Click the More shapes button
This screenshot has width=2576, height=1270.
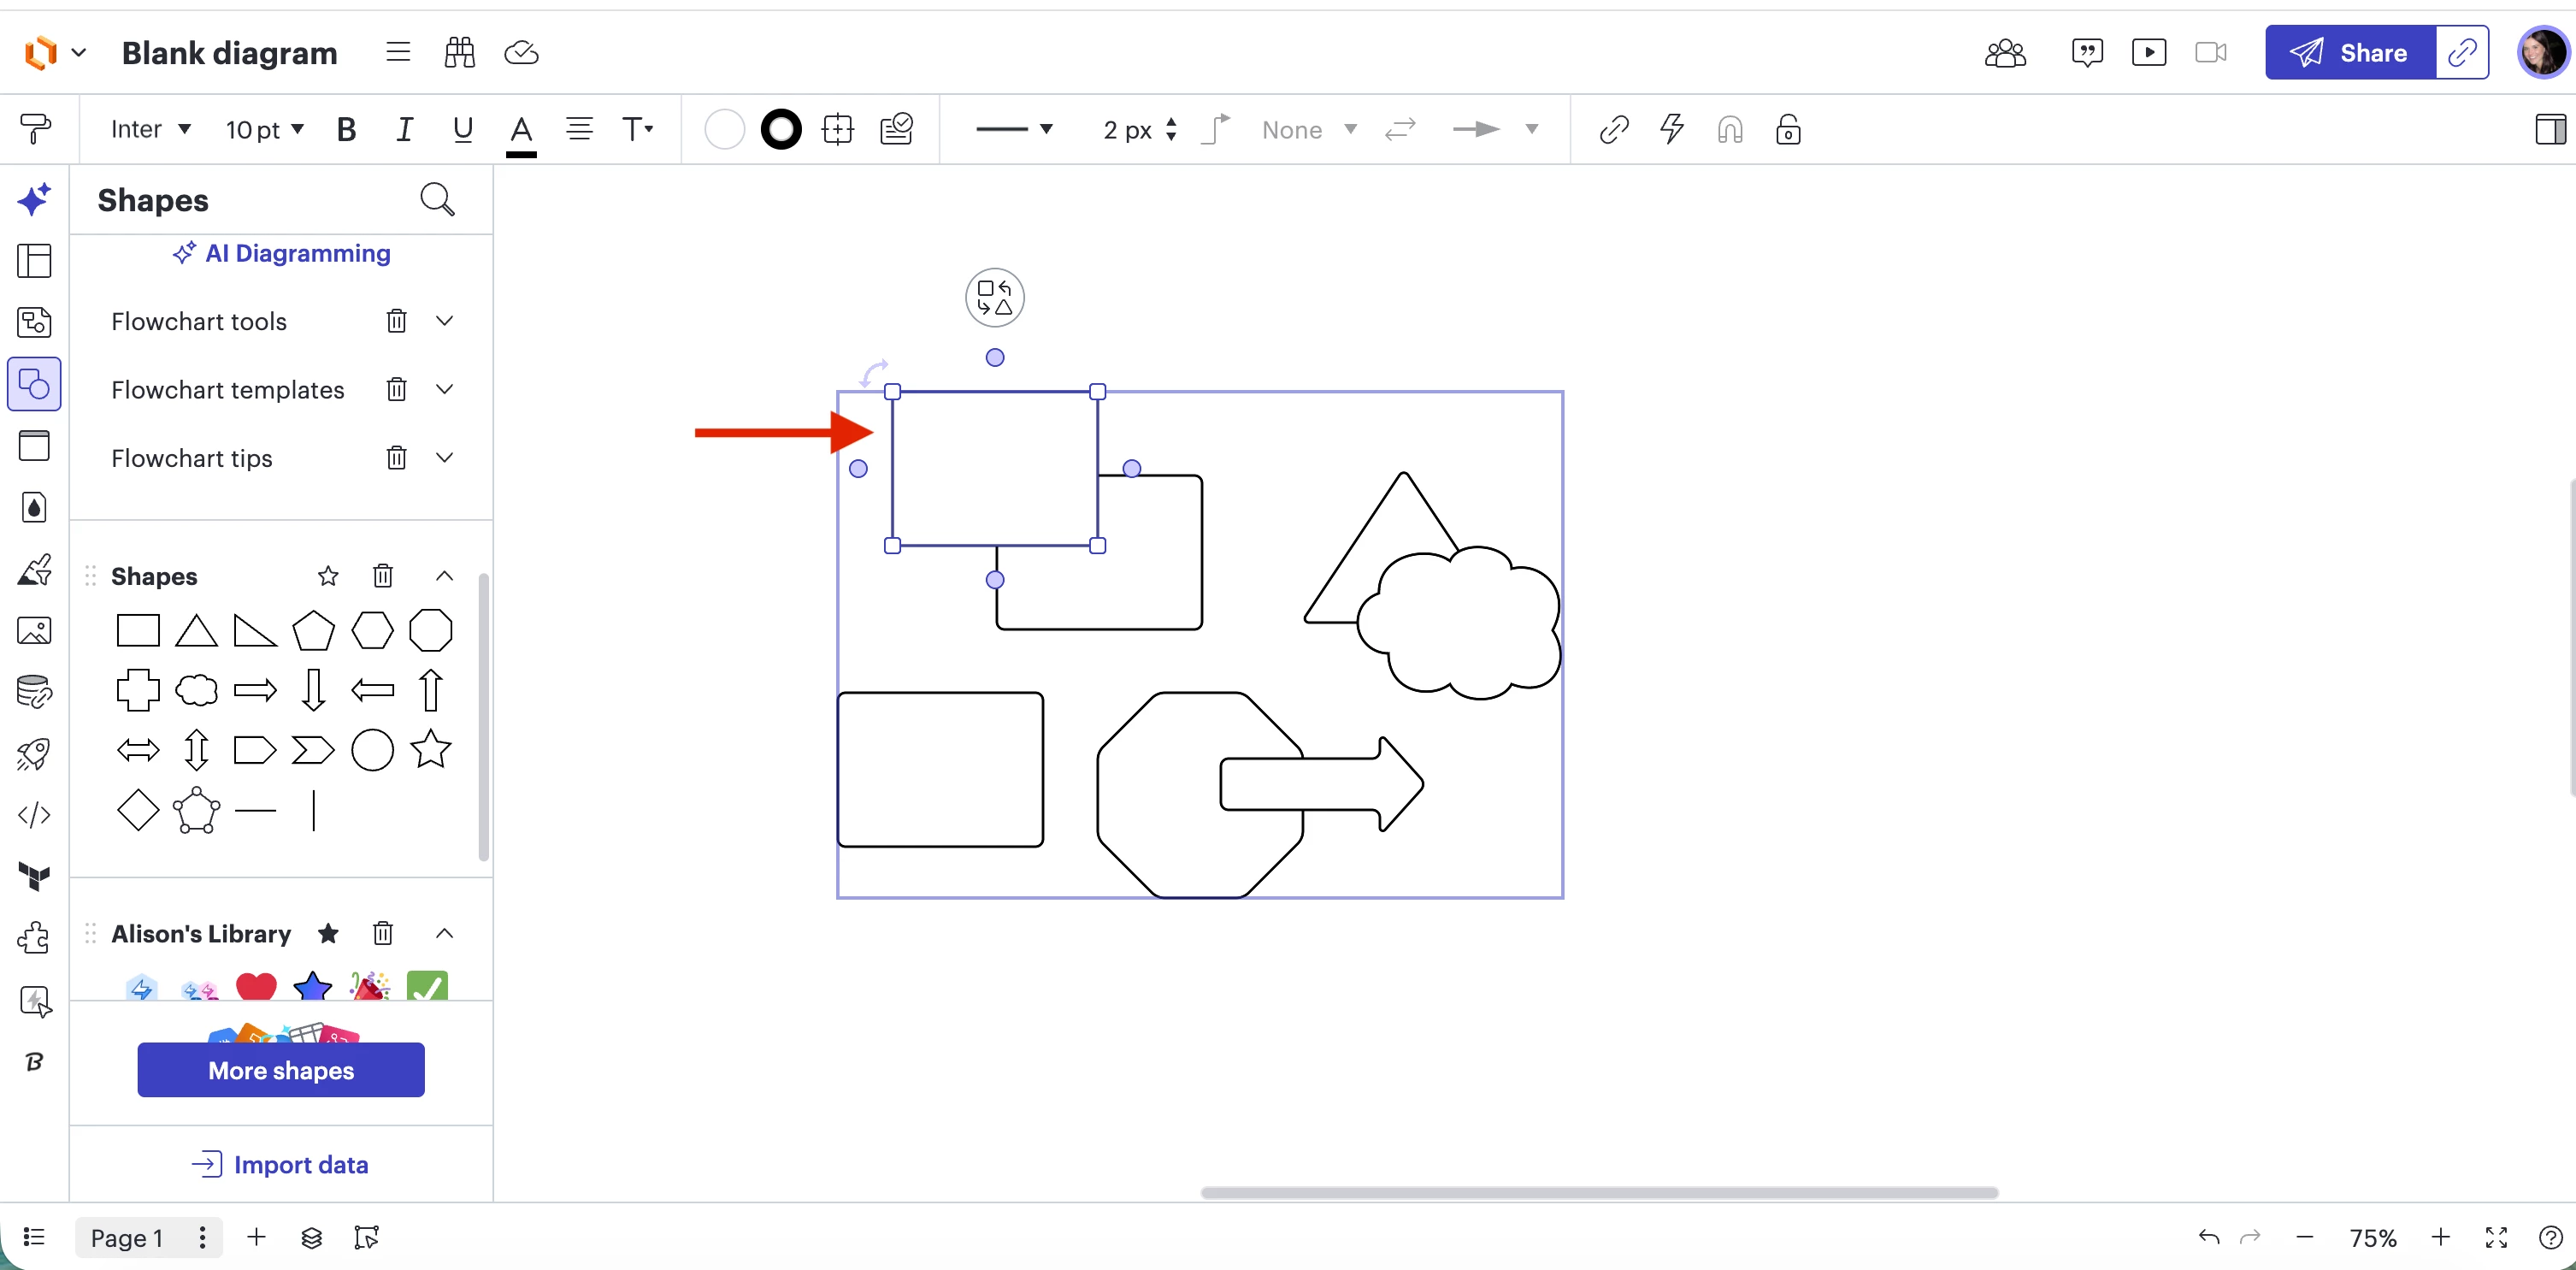tap(281, 1070)
